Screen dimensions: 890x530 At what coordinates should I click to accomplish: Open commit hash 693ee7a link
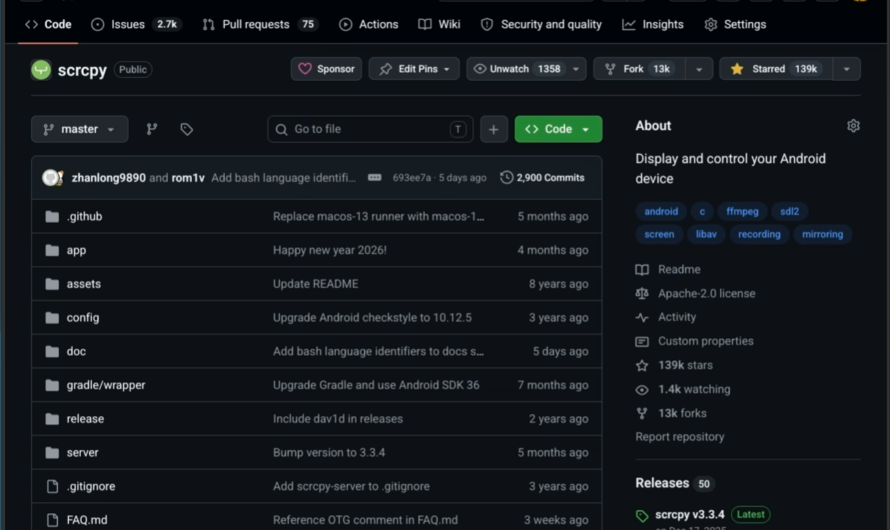click(x=412, y=178)
